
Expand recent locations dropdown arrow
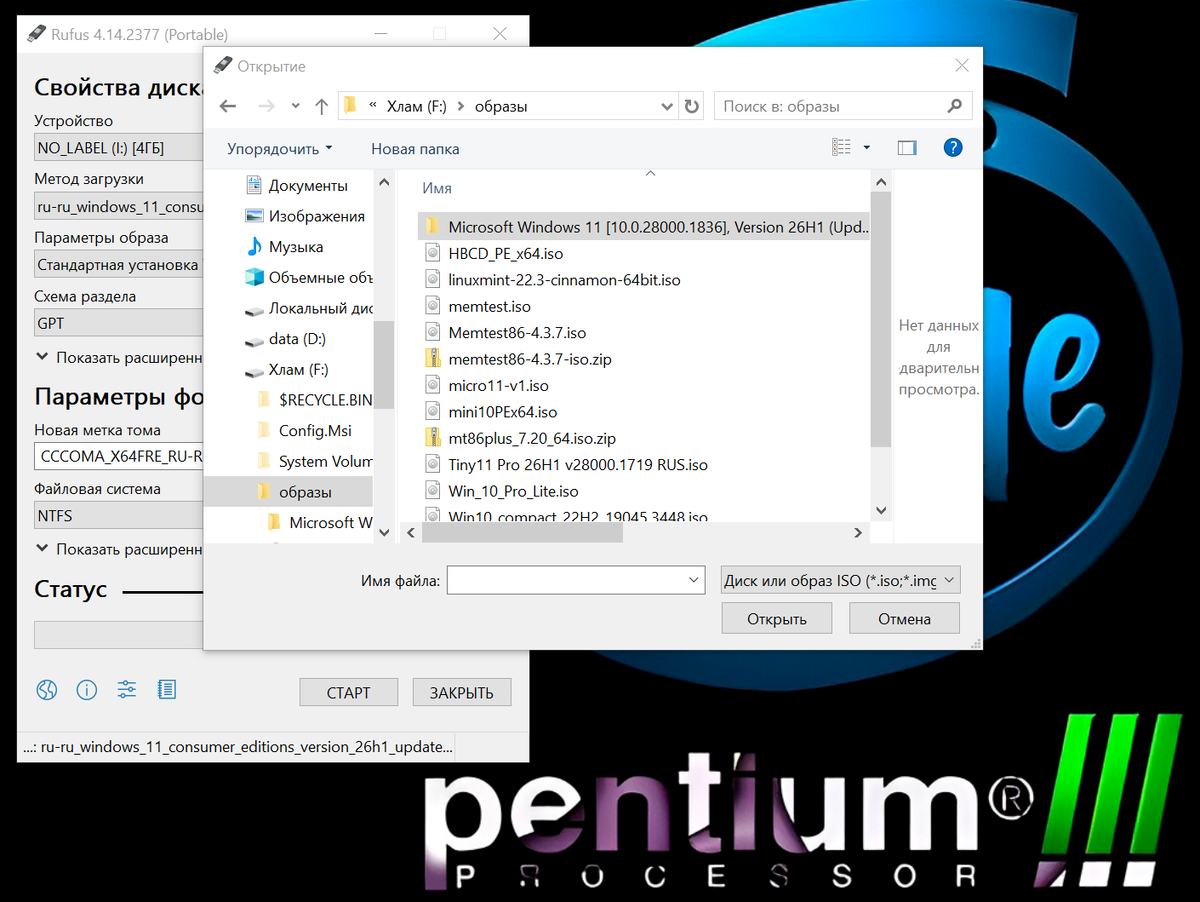[295, 106]
